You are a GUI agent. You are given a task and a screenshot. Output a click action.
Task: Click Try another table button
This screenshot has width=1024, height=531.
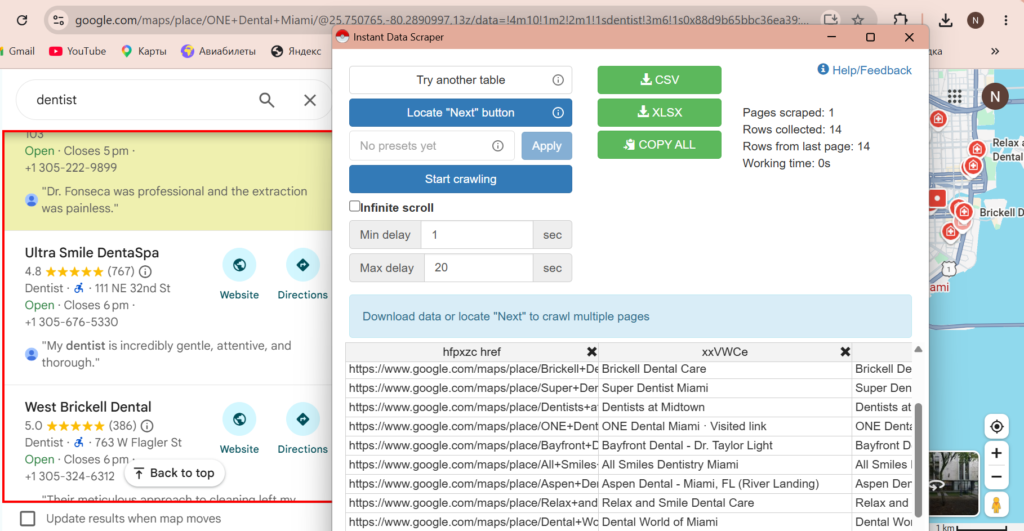460,80
